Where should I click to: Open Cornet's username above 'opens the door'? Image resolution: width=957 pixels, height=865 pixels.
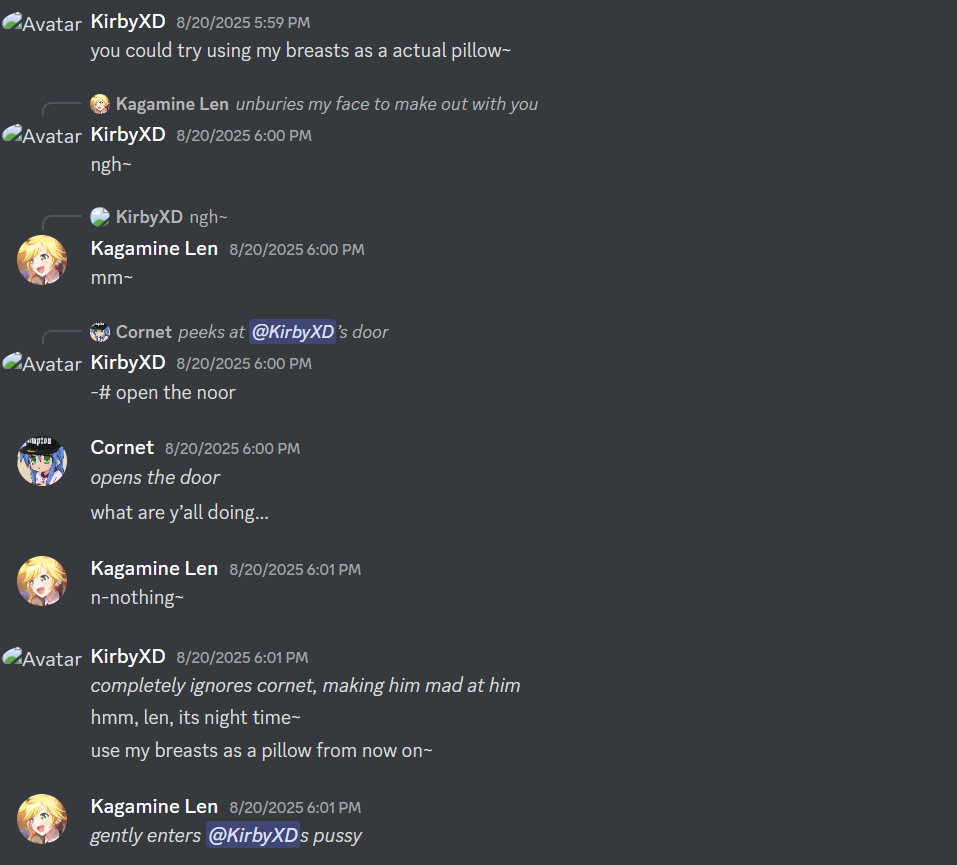click(x=122, y=447)
